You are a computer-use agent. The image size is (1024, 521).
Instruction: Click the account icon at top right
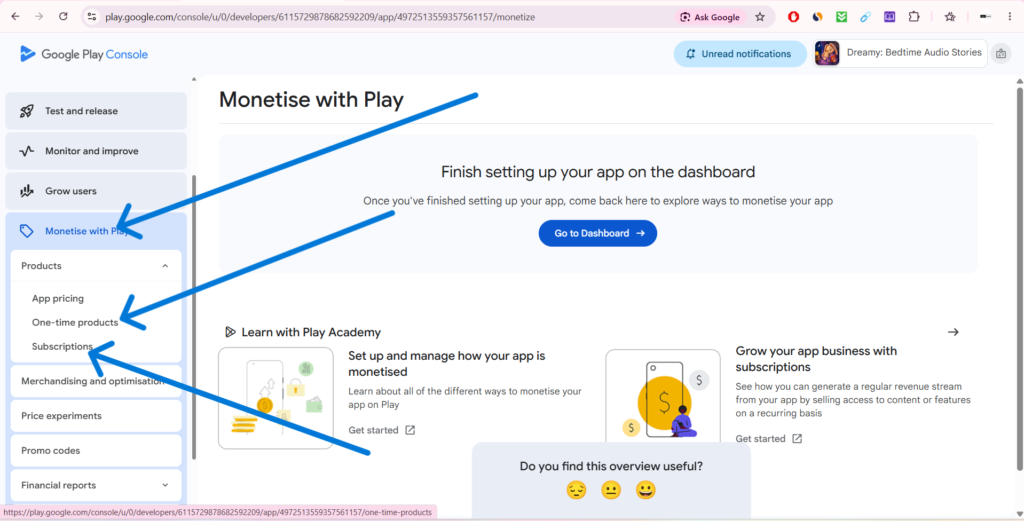pos(1000,54)
